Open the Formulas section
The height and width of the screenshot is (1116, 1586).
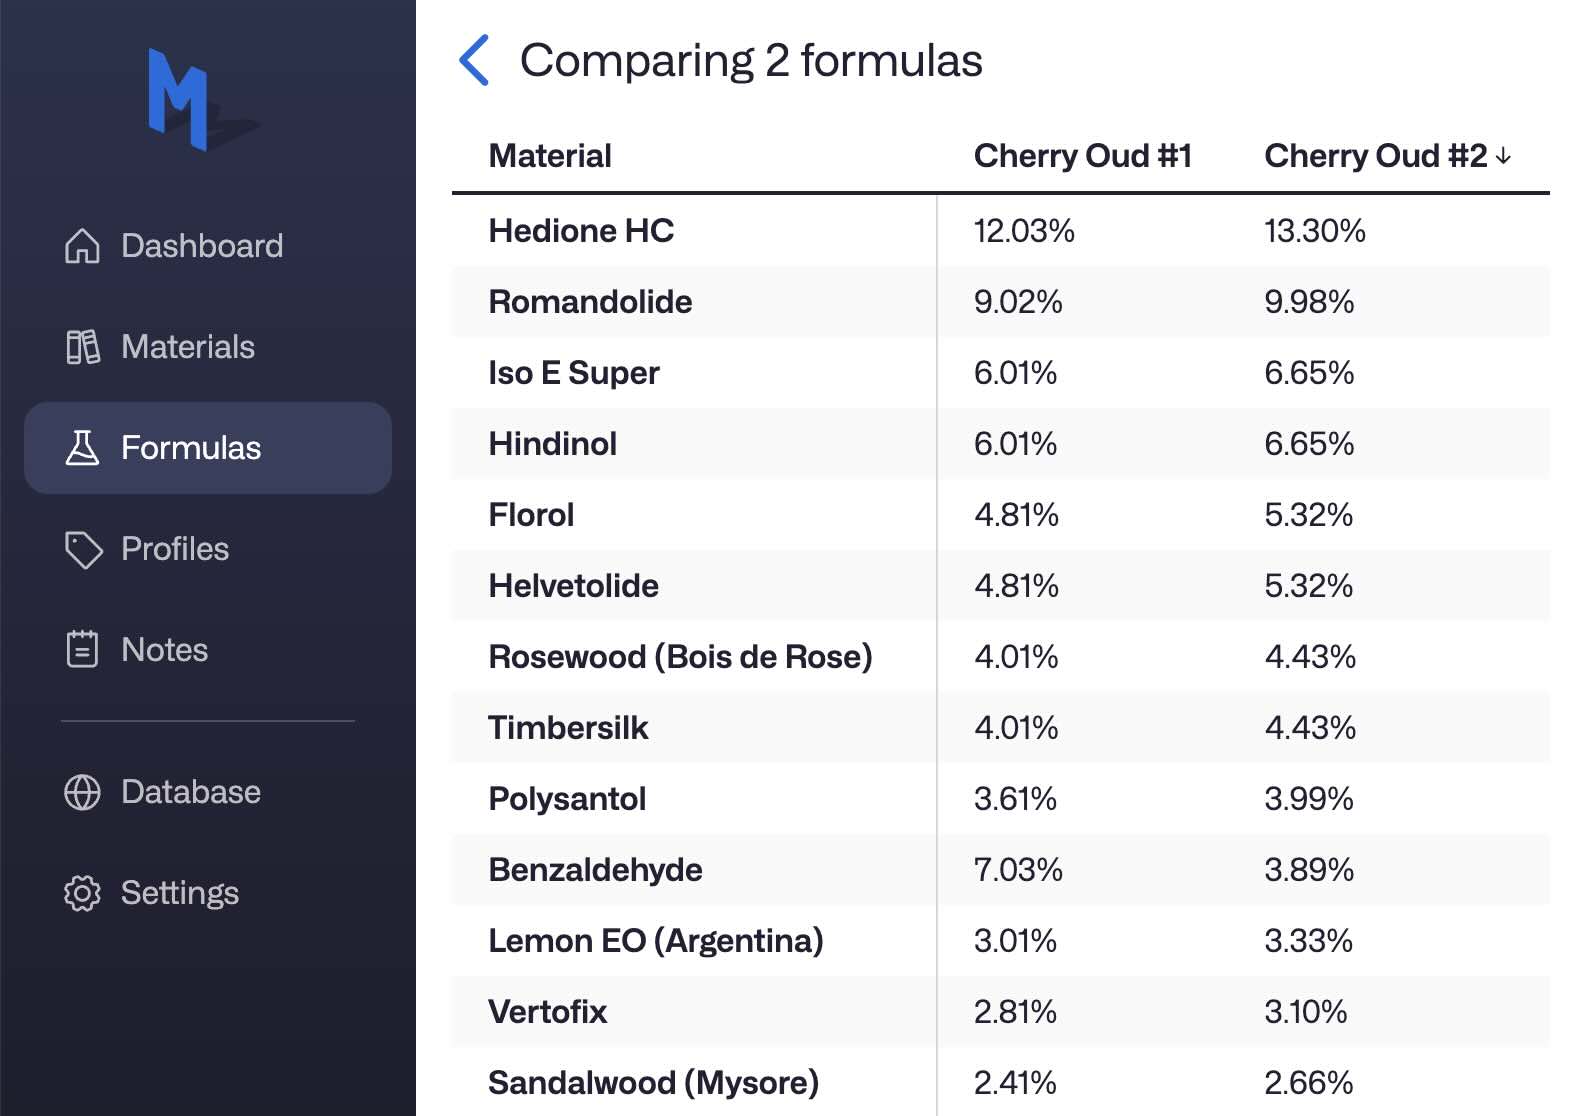tap(192, 448)
